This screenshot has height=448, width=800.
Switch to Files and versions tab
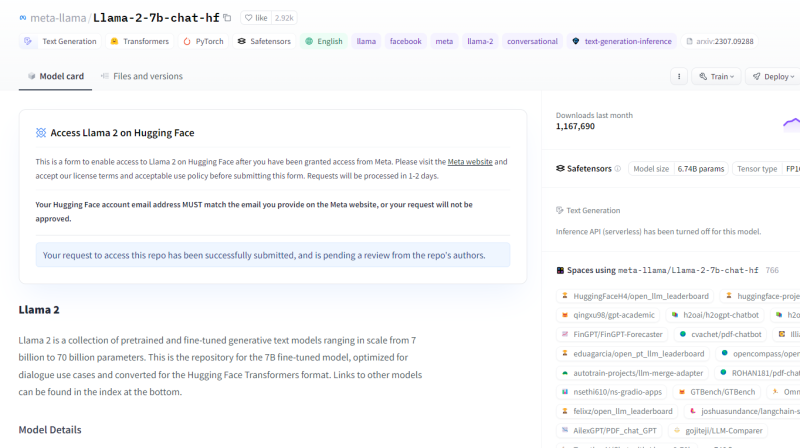point(141,76)
